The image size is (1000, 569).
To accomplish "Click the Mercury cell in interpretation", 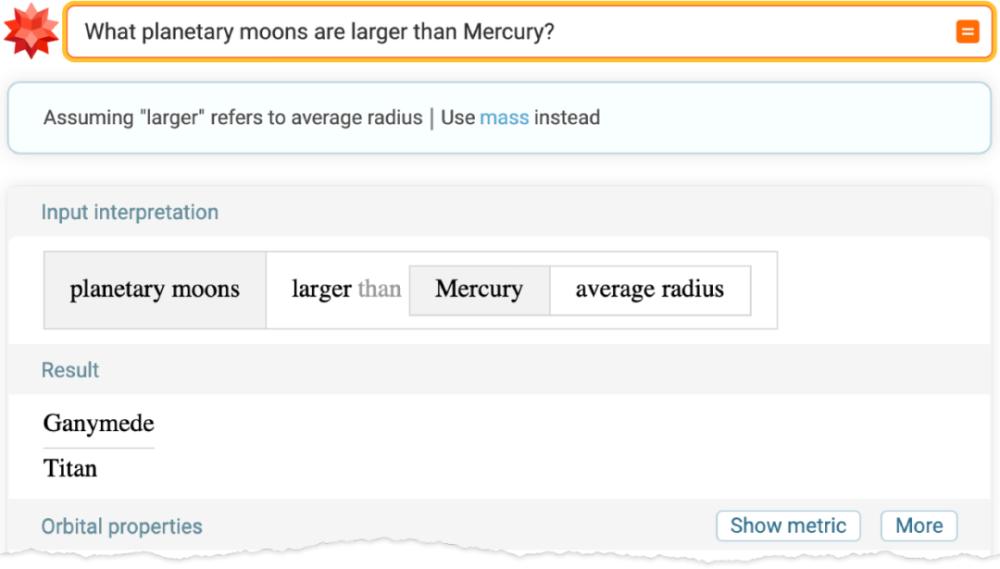I will 479,290.
